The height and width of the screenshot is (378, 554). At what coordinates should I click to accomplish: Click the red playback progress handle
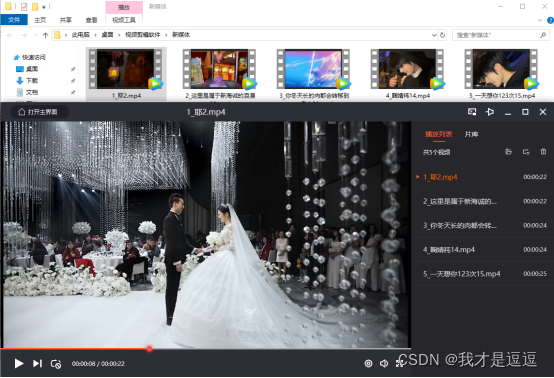tap(149, 349)
